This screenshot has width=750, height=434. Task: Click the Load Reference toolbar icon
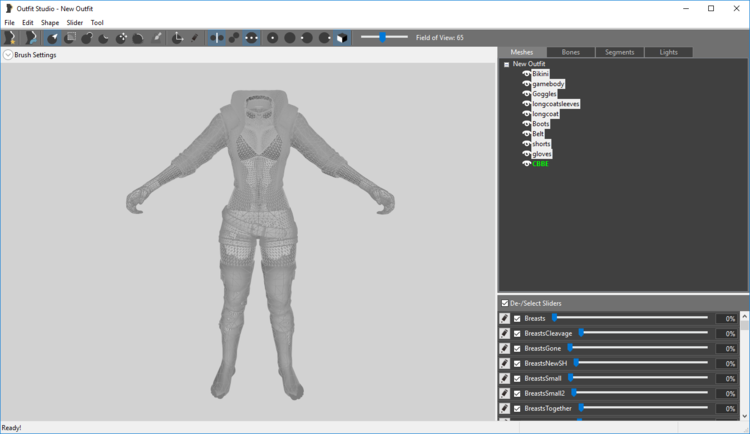click(x=31, y=38)
